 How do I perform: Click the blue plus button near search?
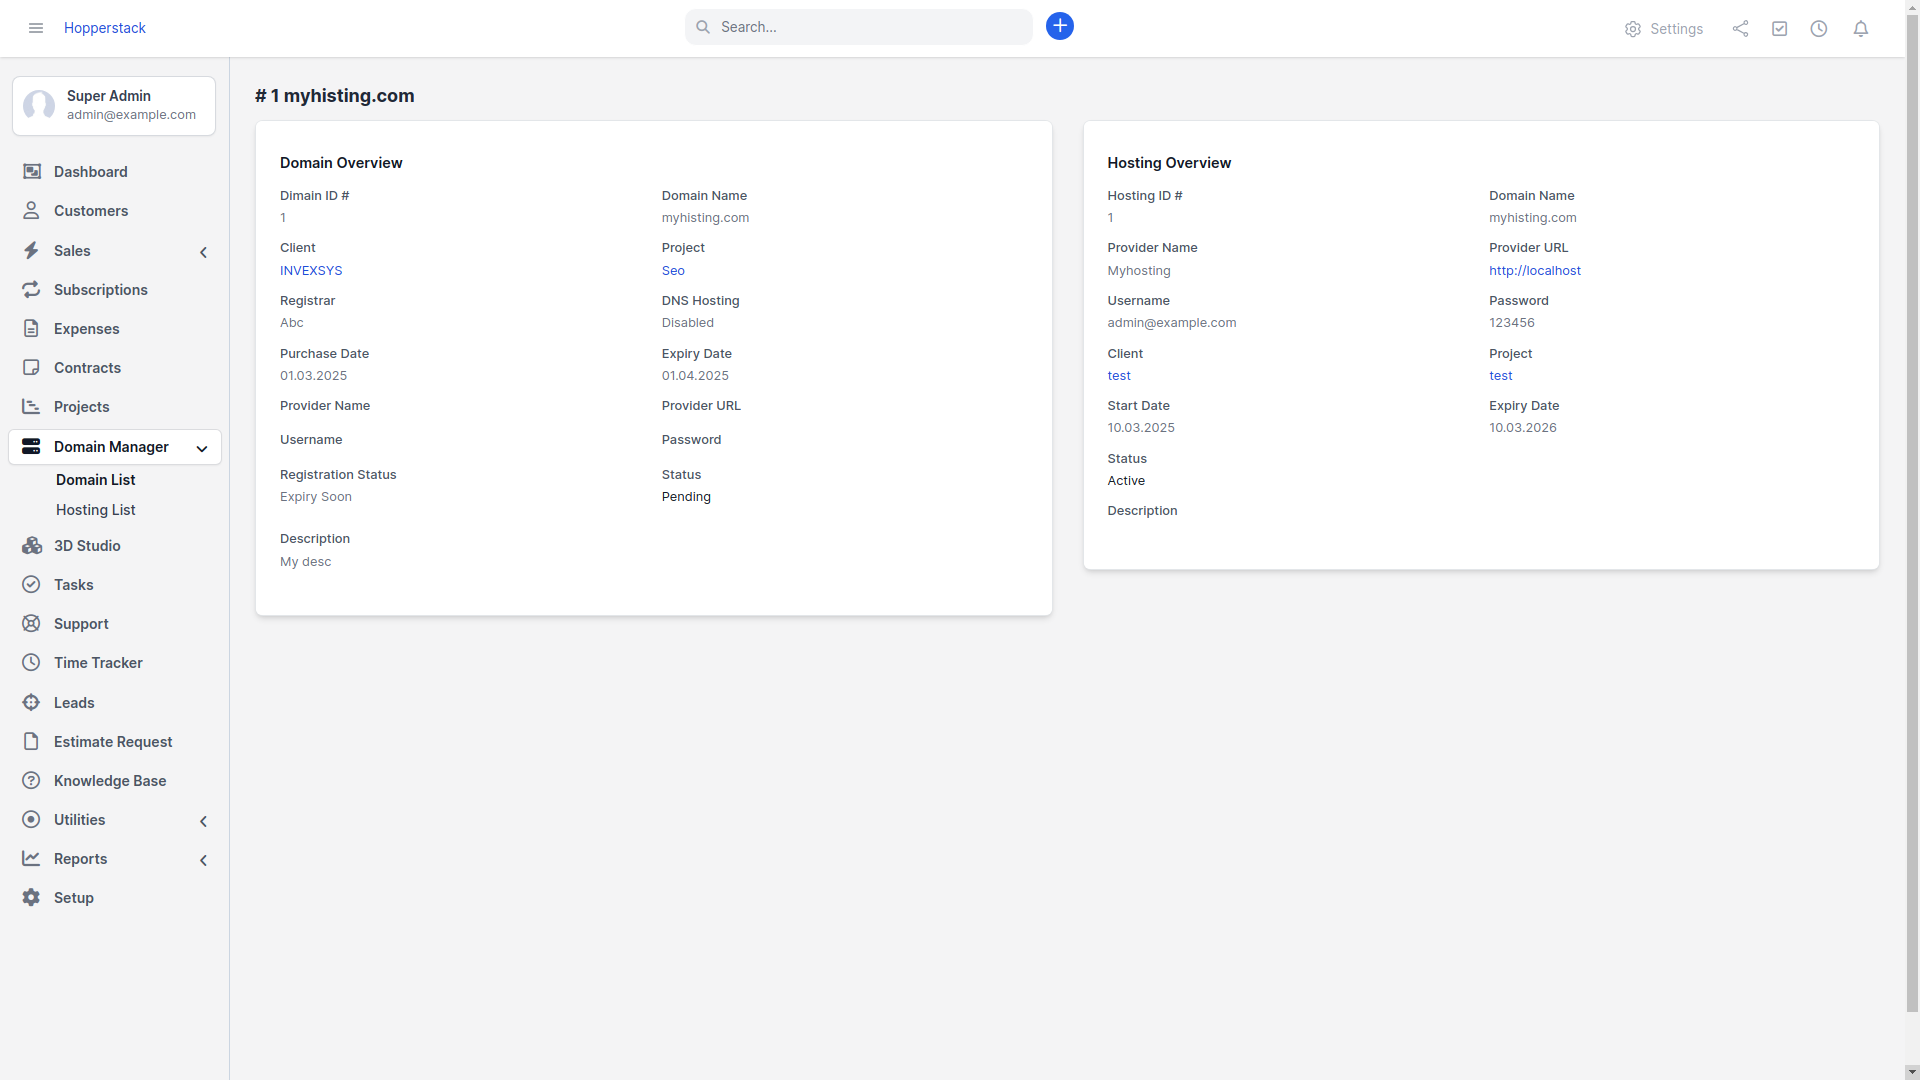click(1060, 26)
